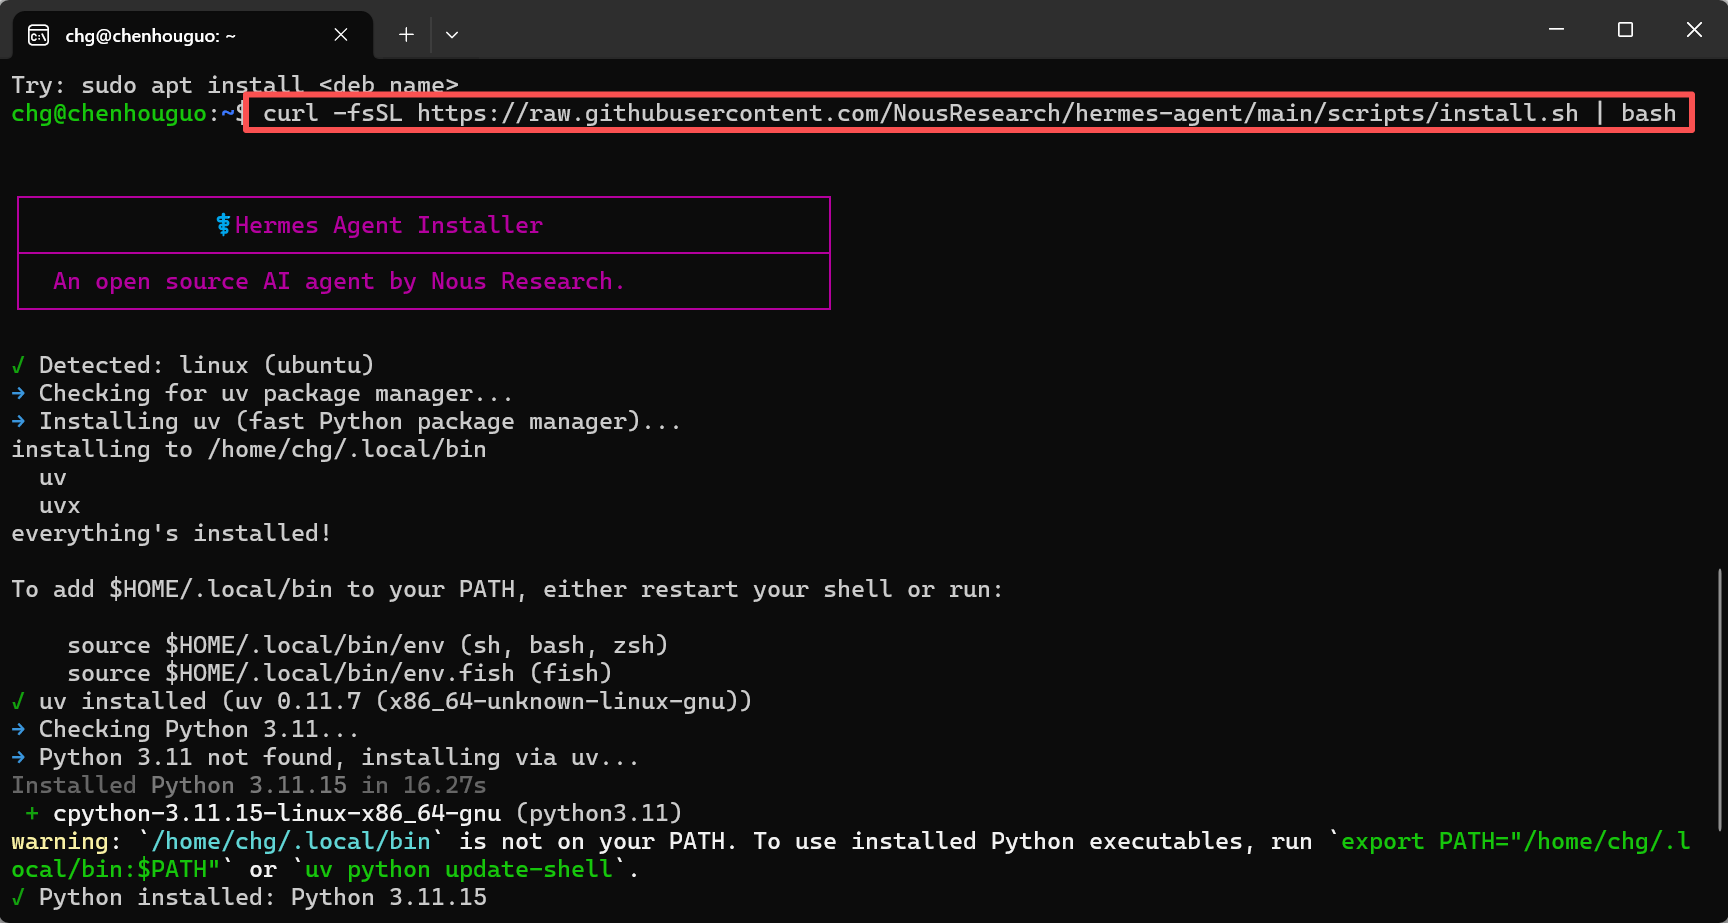1728x923 pixels.
Task: Click the 'To add $HOME/.local/bin to your PATH' line
Action: click(507, 589)
